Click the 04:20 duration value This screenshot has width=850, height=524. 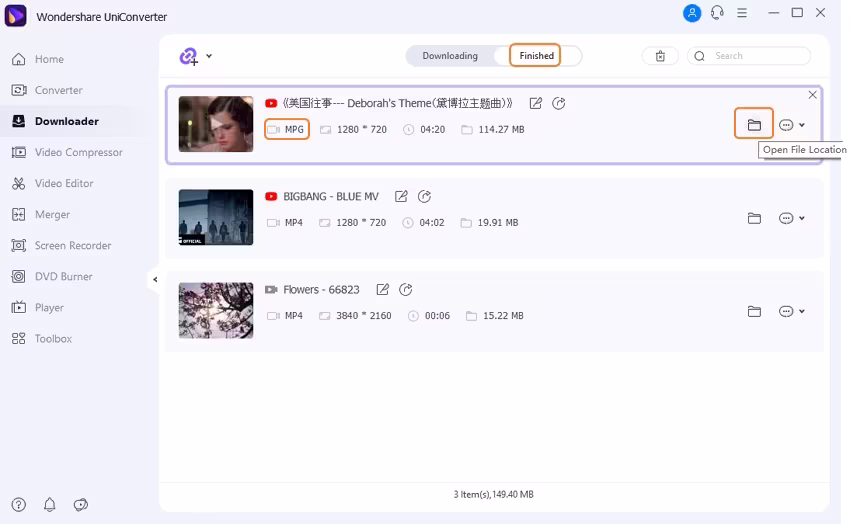coord(433,130)
